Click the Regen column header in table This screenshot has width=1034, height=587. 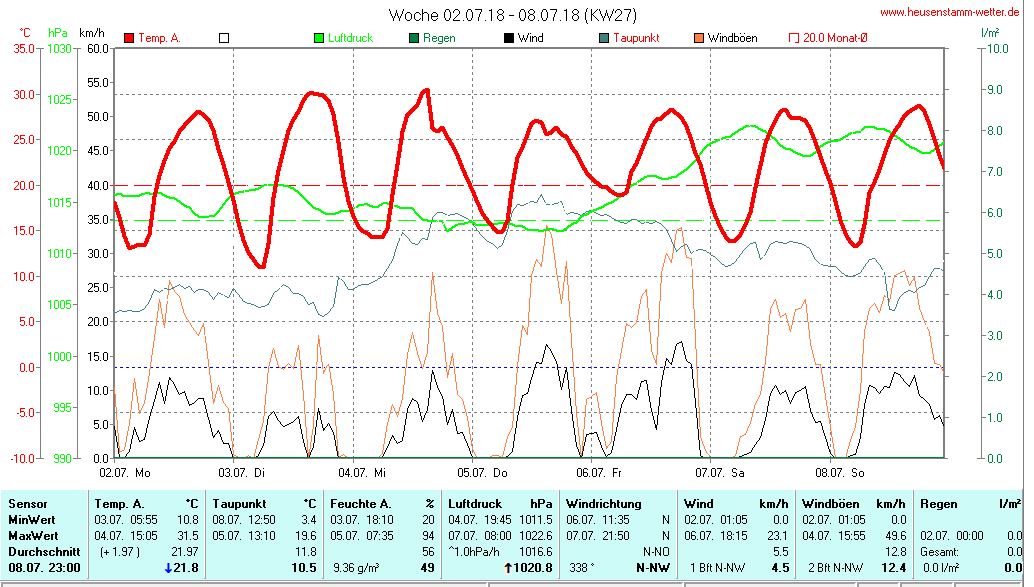coord(936,503)
